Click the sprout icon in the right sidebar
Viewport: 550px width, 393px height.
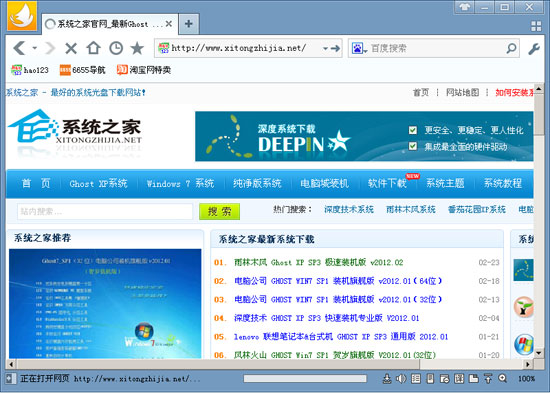(524, 307)
